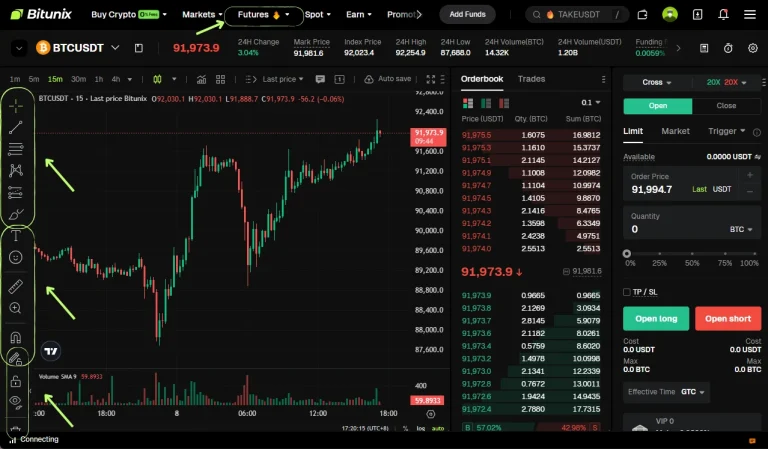Click the Open long button
The height and width of the screenshot is (449, 768).
(x=656, y=318)
